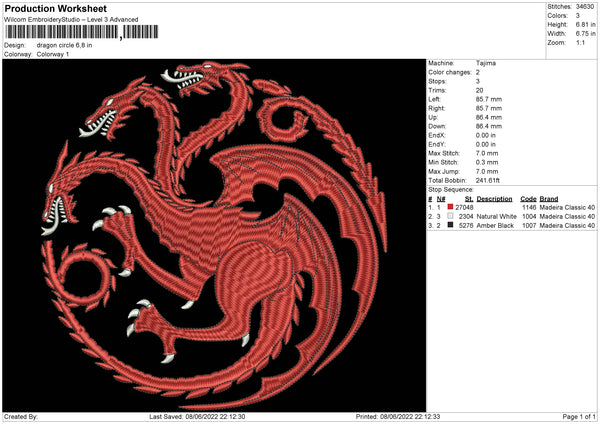Click the design name 'dragon circle 6,8 in'
The height and width of the screenshot is (424, 600).
point(64,45)
